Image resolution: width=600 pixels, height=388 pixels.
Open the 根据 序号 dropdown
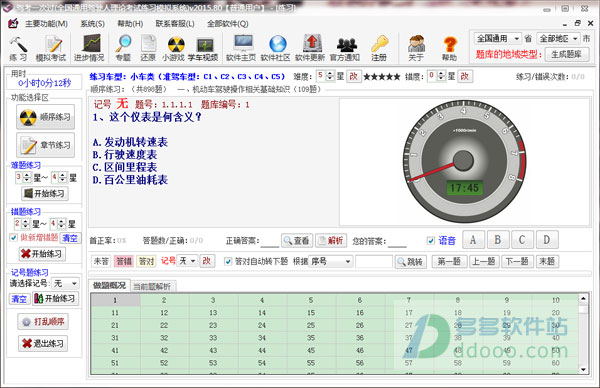pyautogui.click(x=331, y=261)
